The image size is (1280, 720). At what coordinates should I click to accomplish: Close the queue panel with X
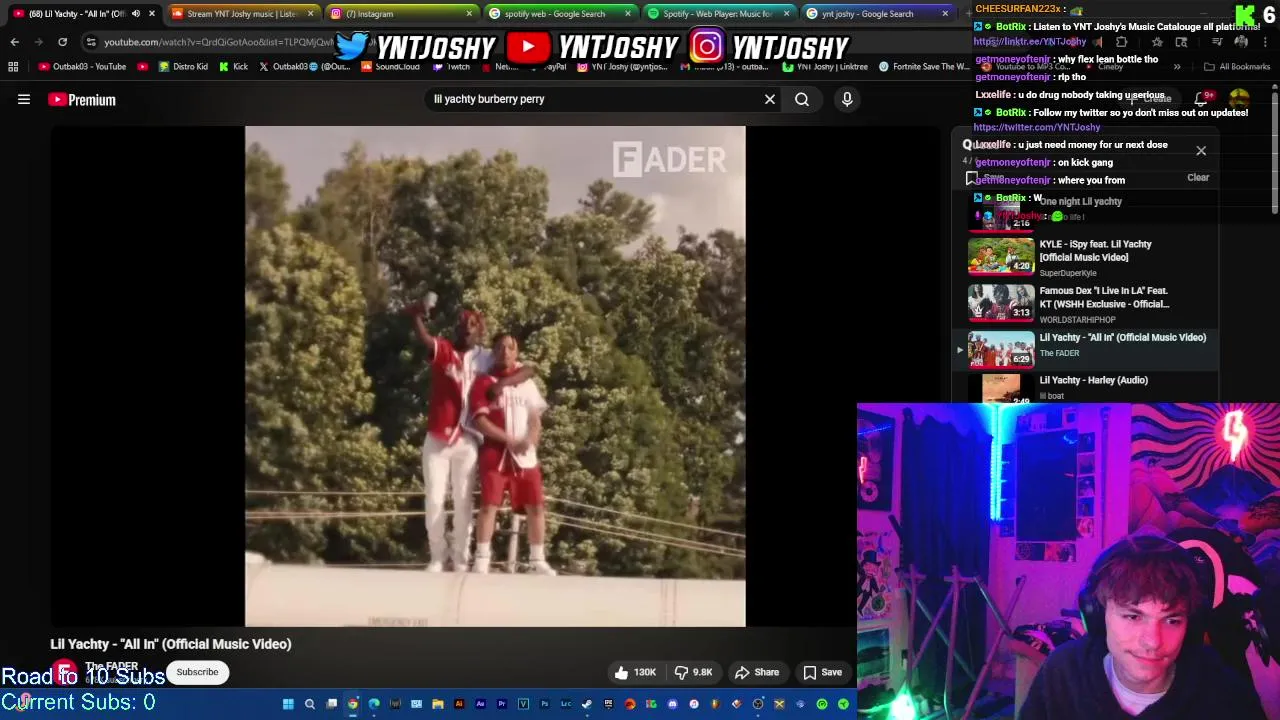(x=1201, y=150)
